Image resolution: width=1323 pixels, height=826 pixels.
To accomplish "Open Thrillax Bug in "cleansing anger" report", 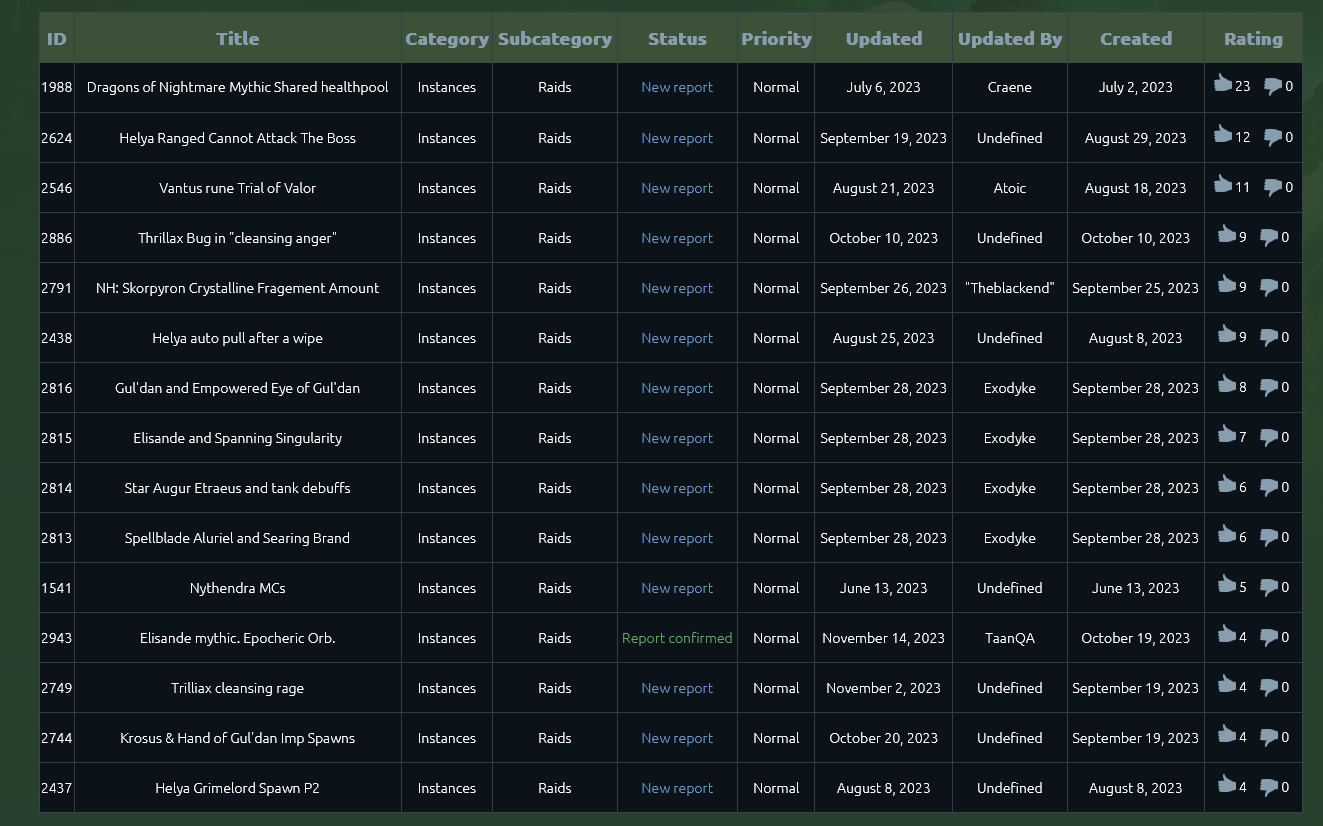I will coord(238,238).
